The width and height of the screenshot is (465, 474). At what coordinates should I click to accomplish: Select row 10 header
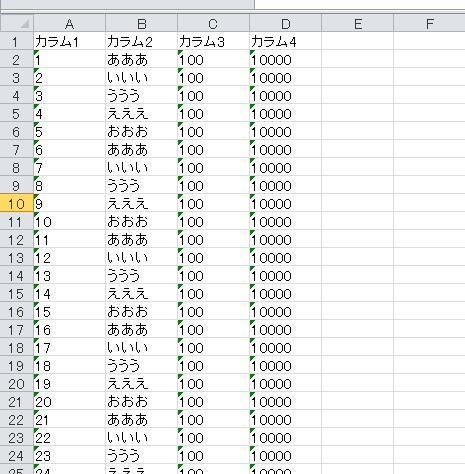point(17,203)
